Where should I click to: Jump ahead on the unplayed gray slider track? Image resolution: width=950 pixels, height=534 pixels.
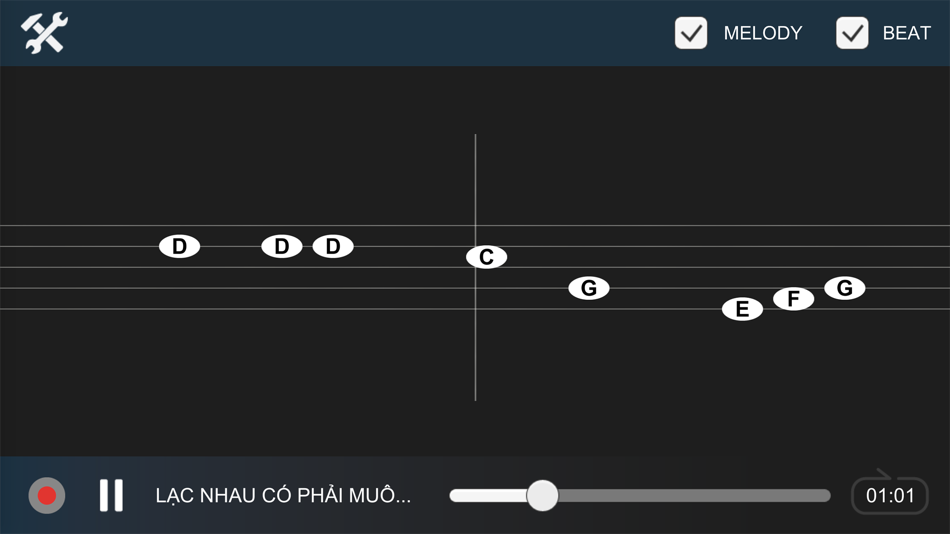click(x=694, y=495)
